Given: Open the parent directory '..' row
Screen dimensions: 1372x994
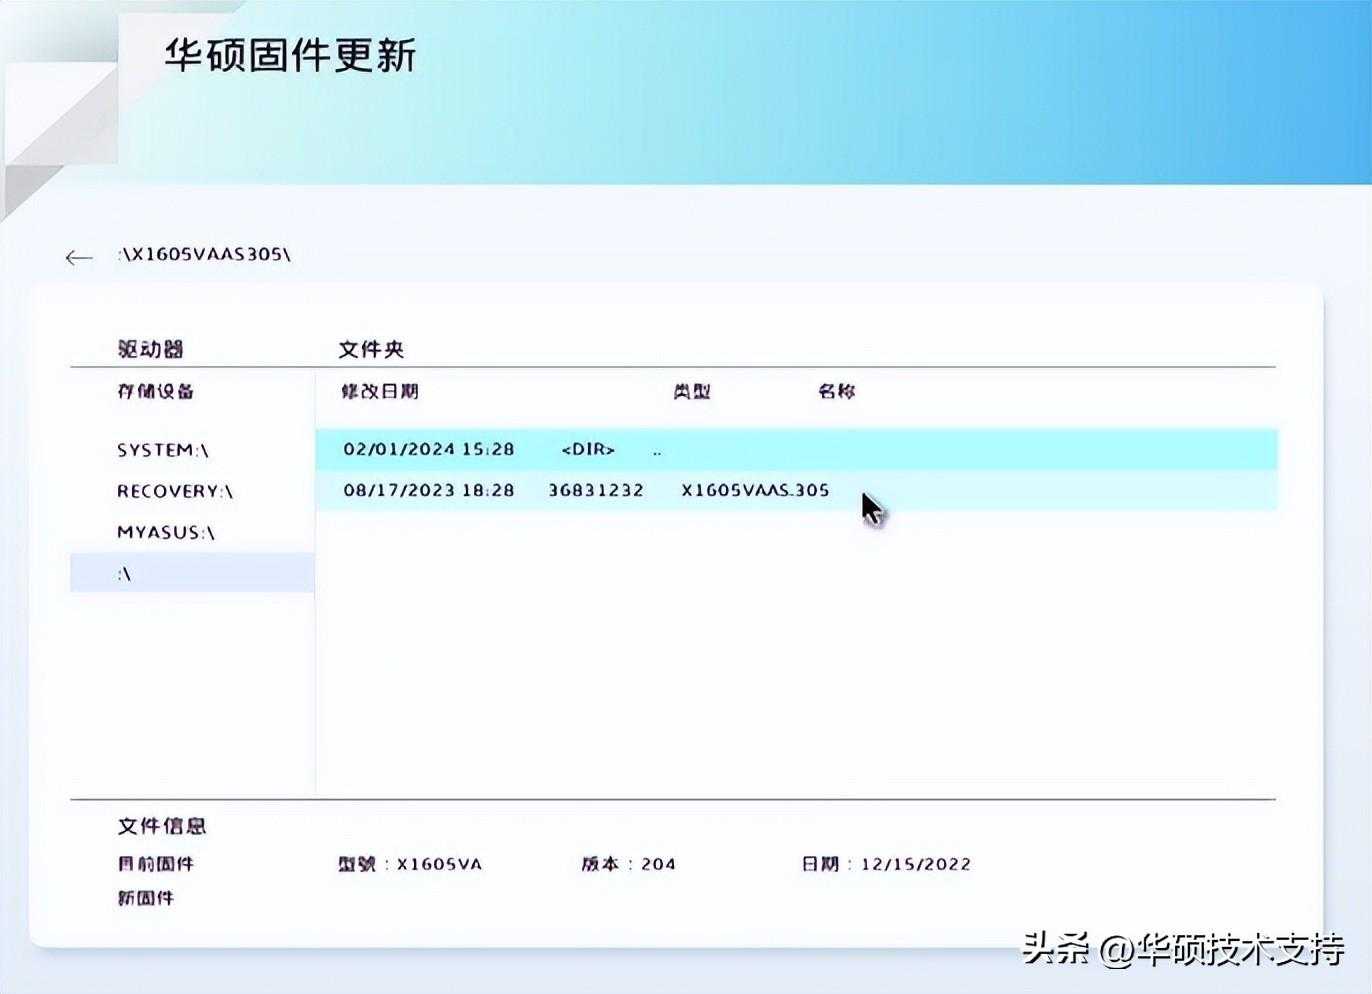Looking at the screenshot, I should click(796, 449).
